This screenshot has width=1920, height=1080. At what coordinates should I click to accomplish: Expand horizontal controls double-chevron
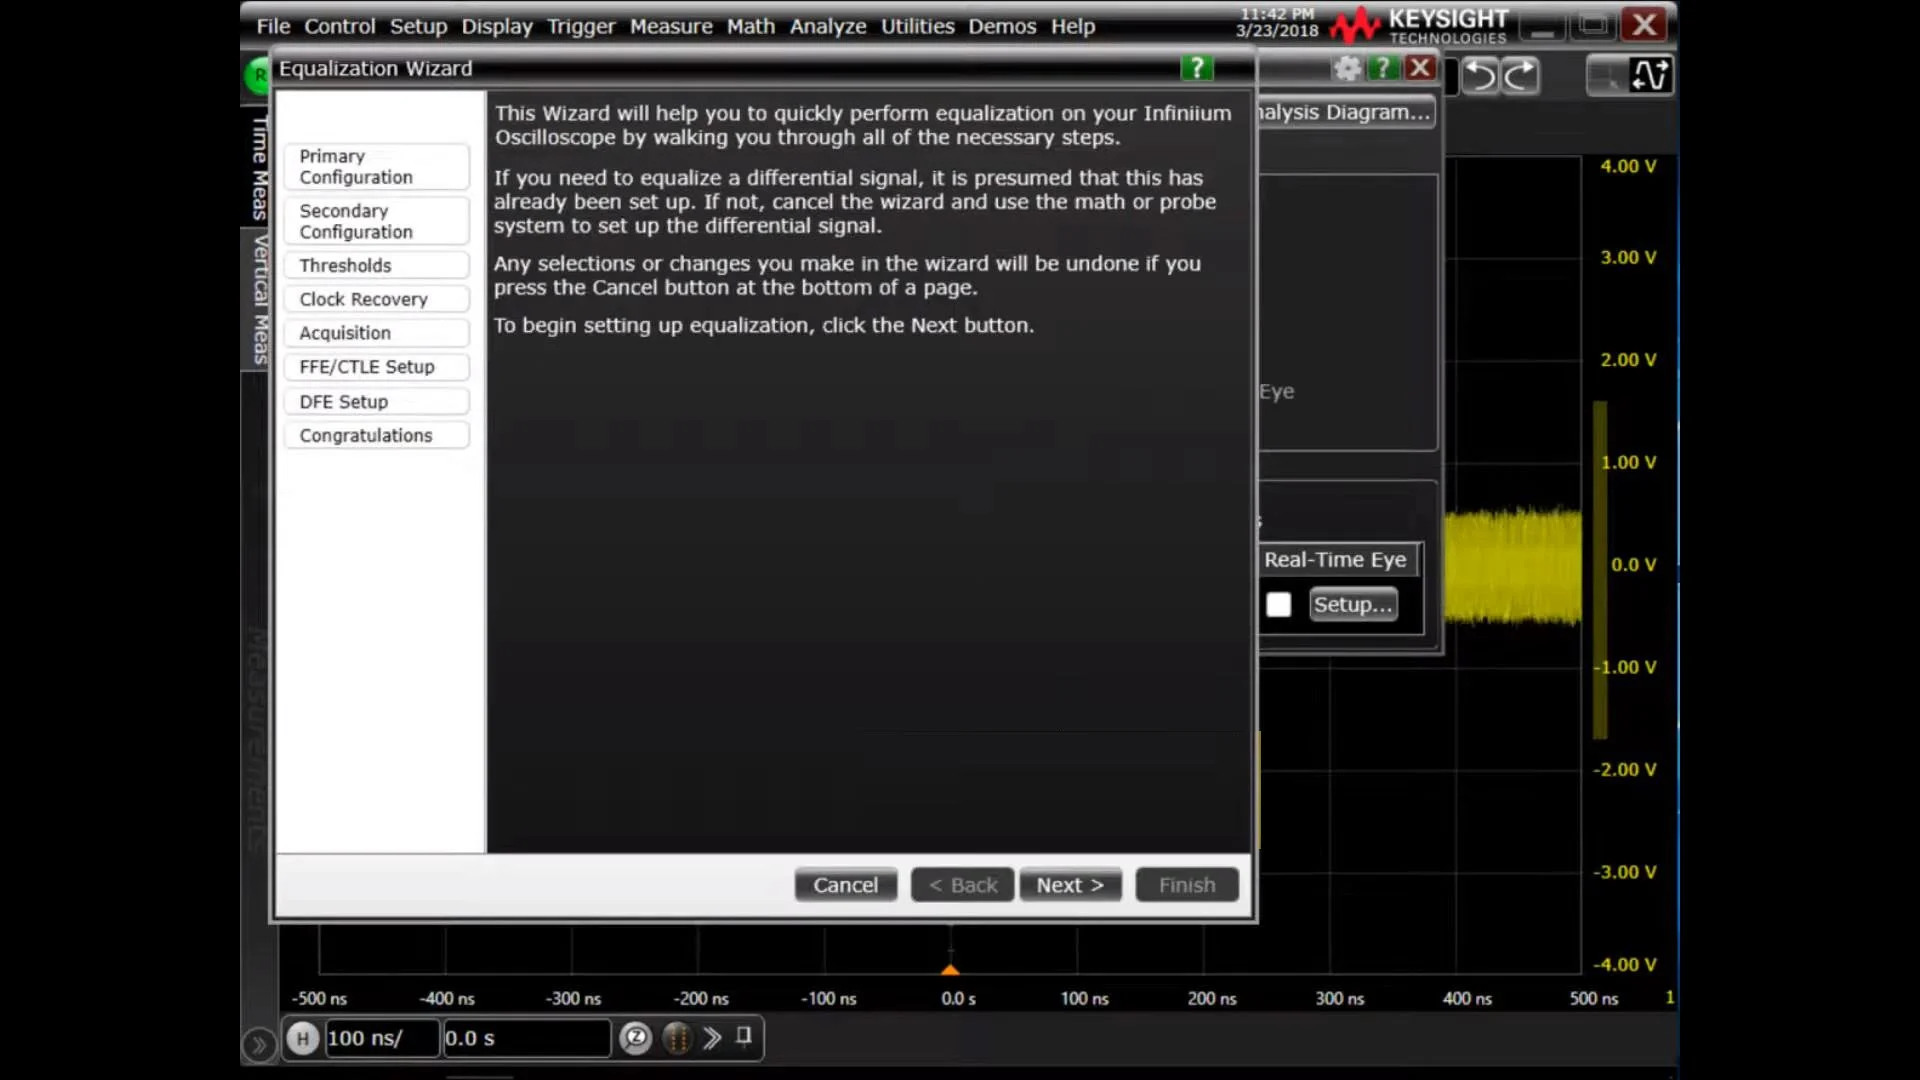[711, 1038]
